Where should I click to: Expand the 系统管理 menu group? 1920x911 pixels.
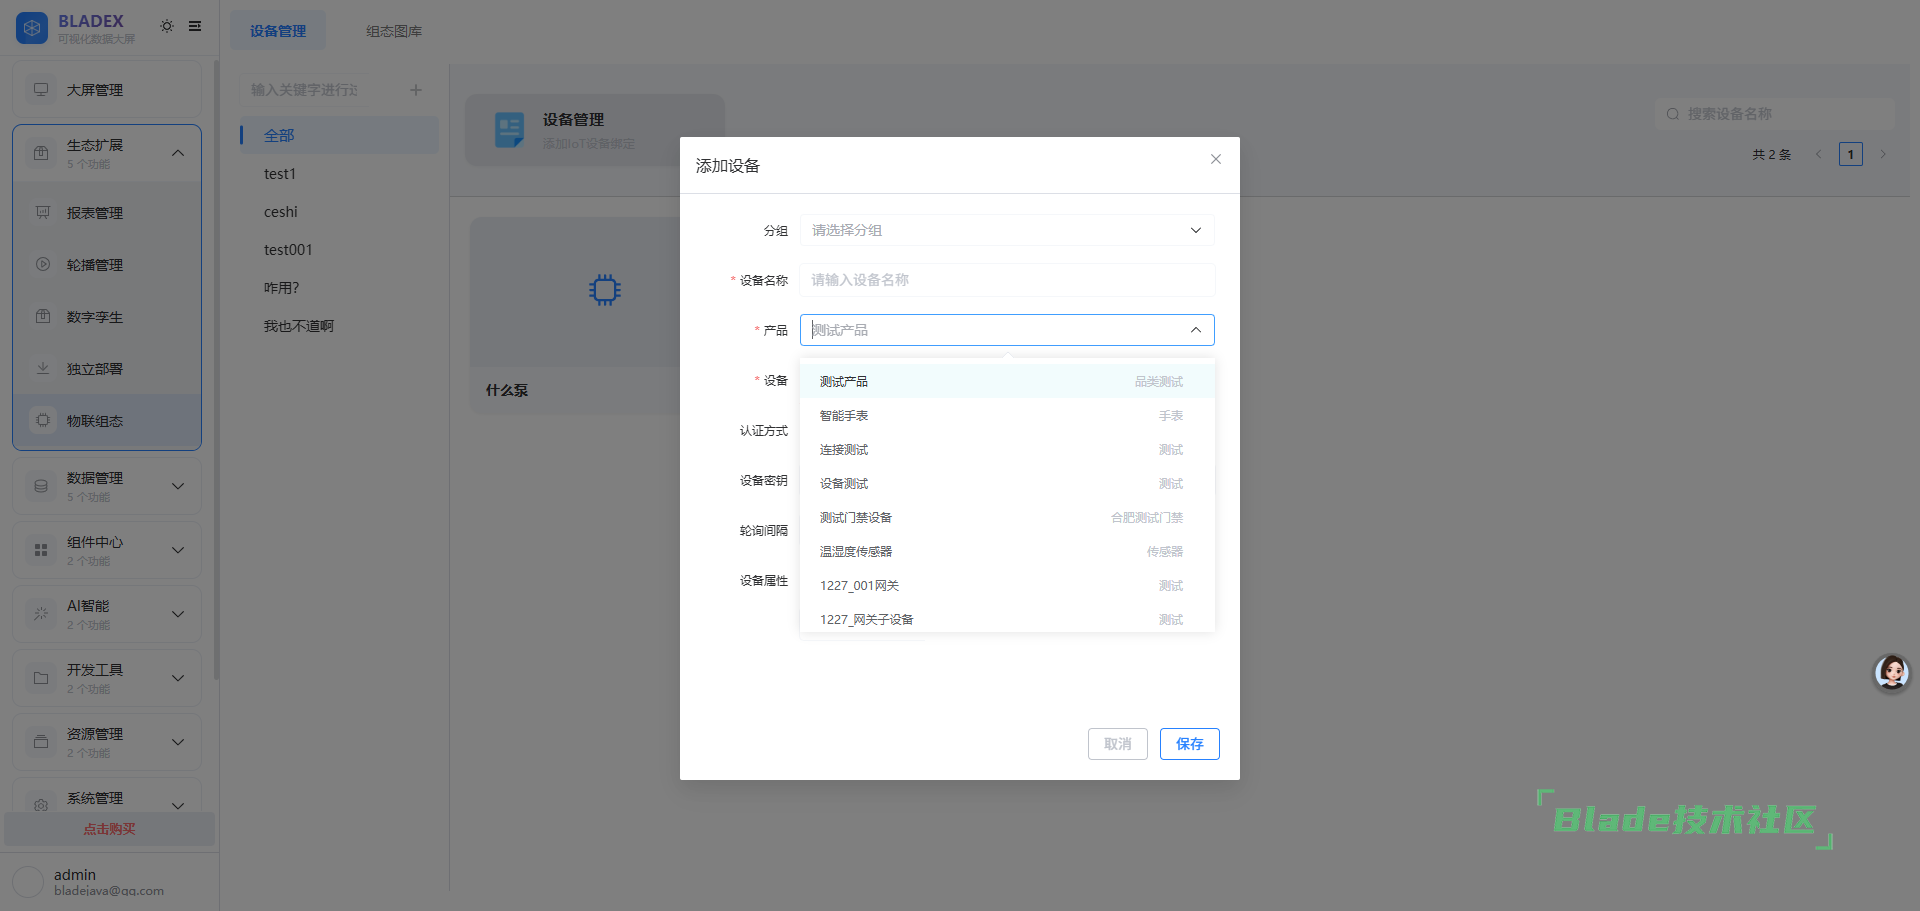[x=178, y=805]
